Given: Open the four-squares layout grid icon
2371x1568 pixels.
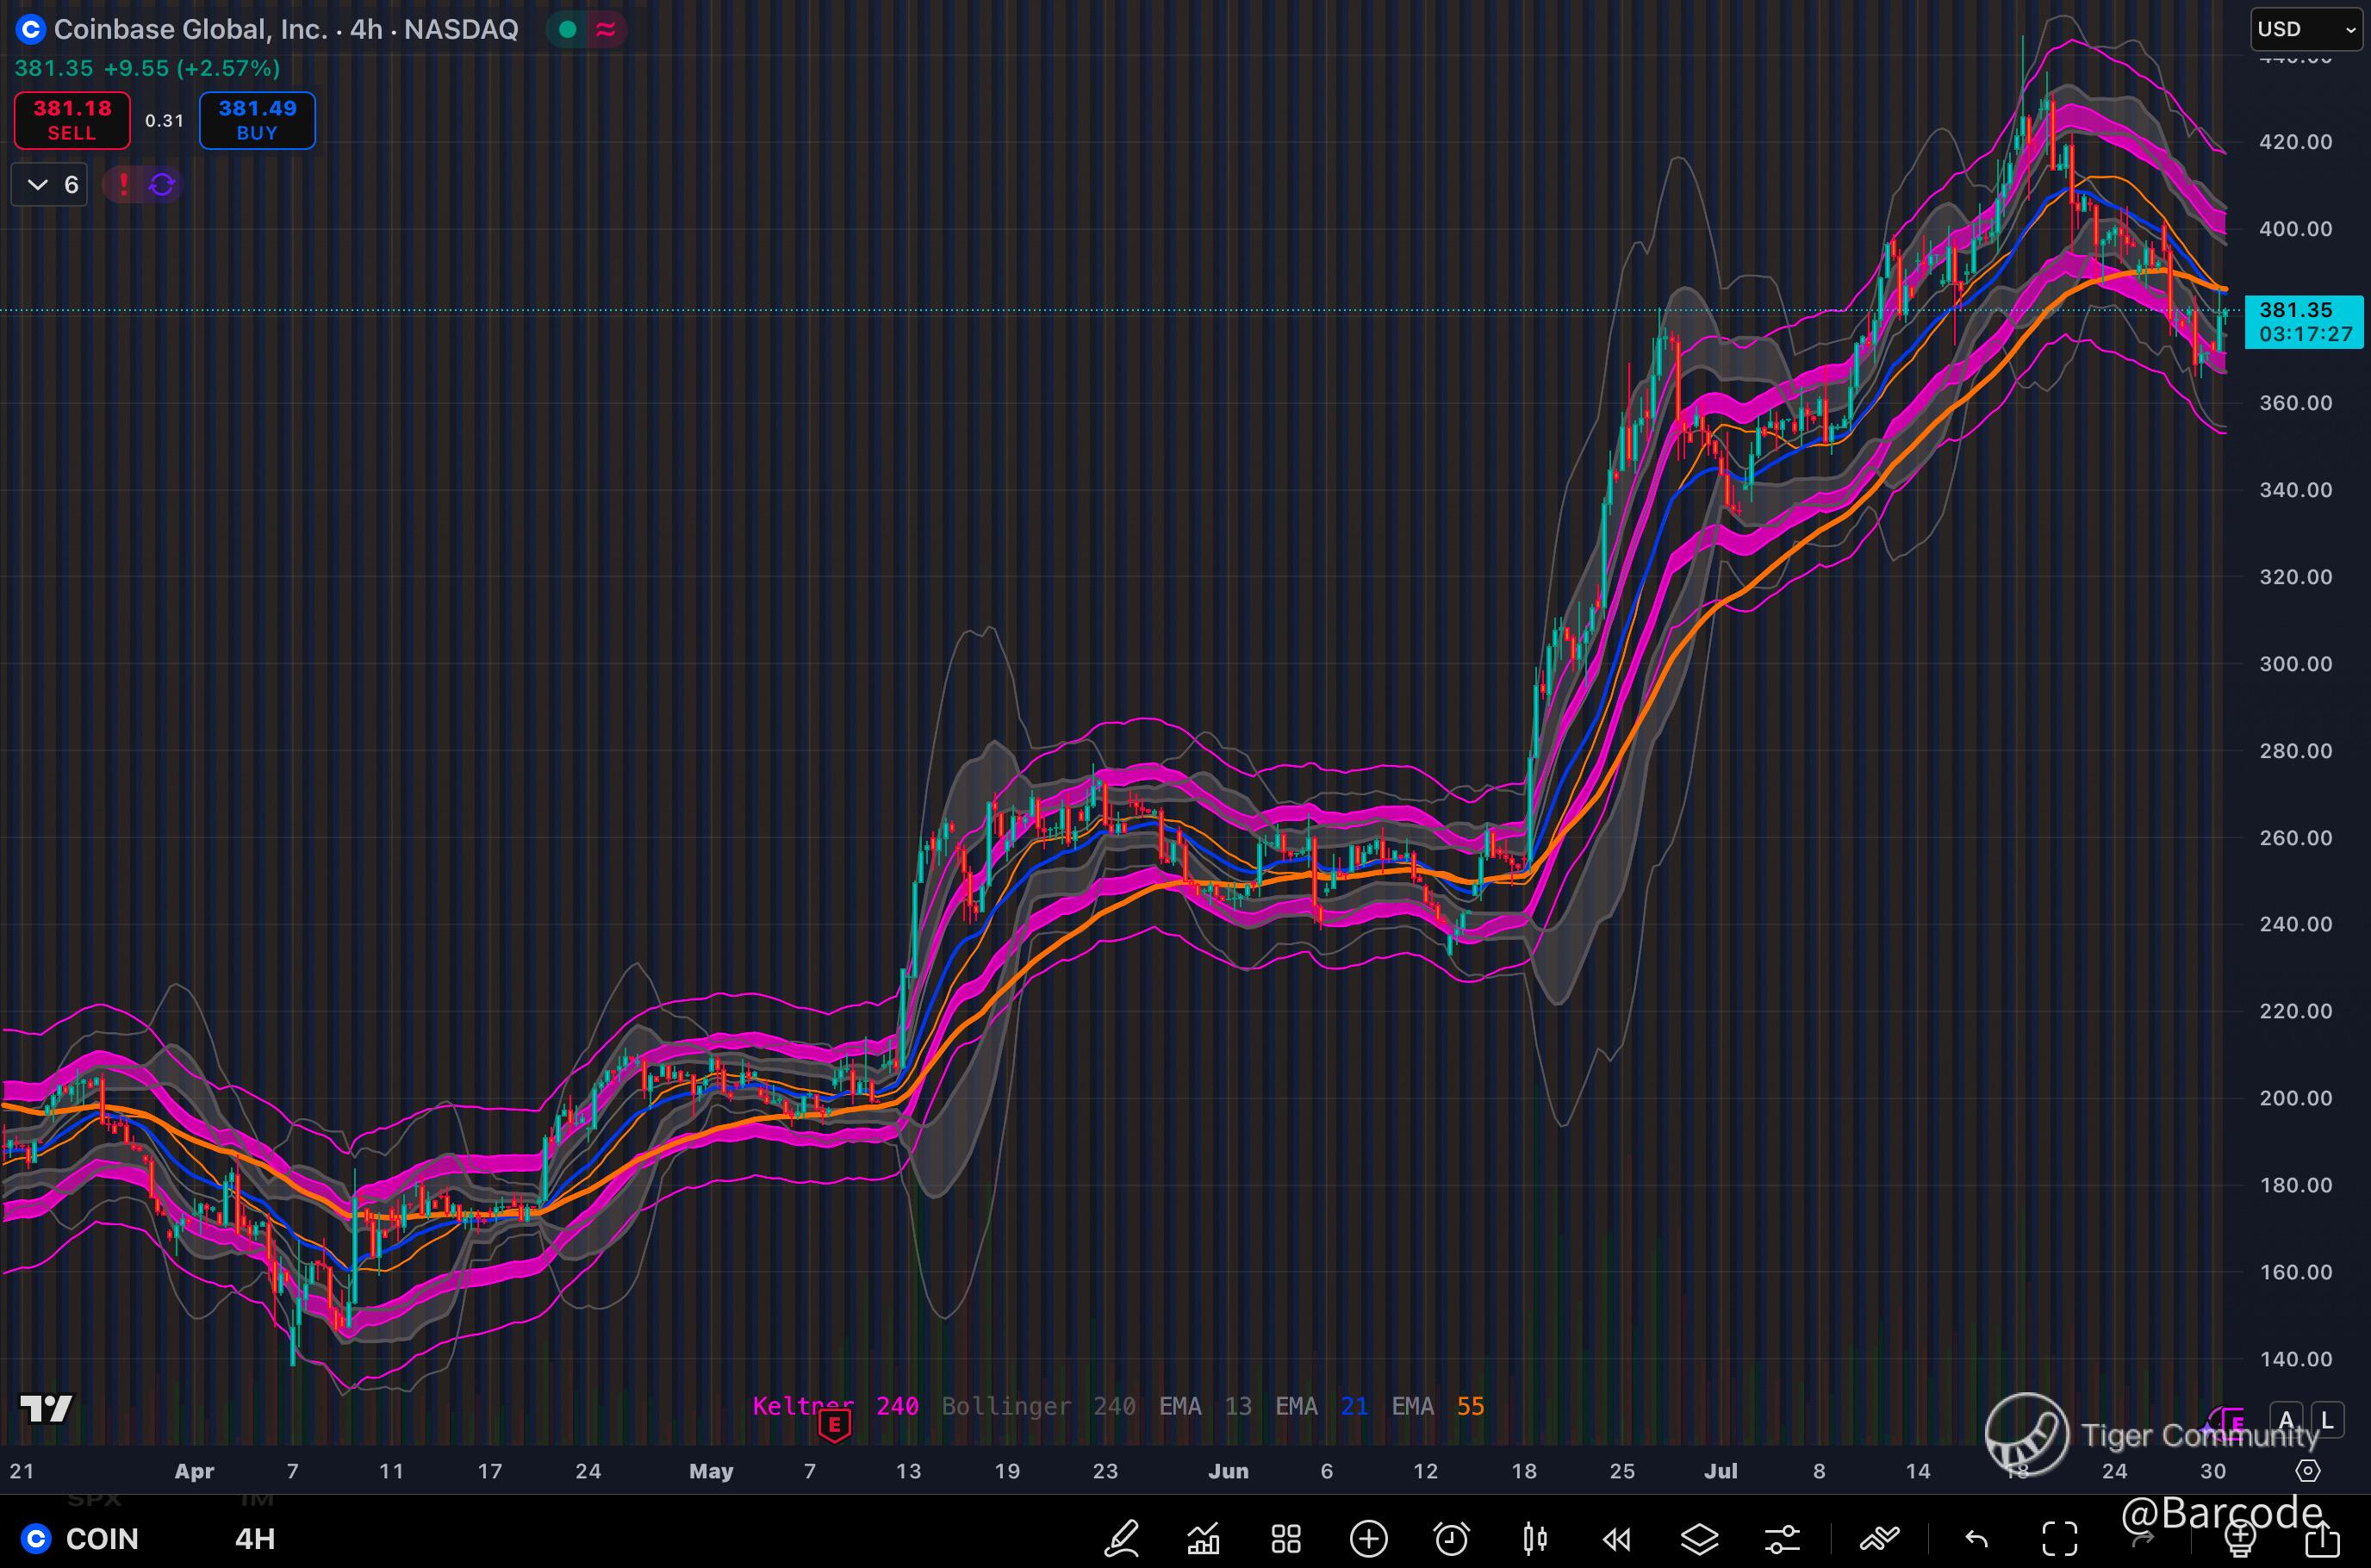Looking at the screenshot, I should coord(1286,1538).
